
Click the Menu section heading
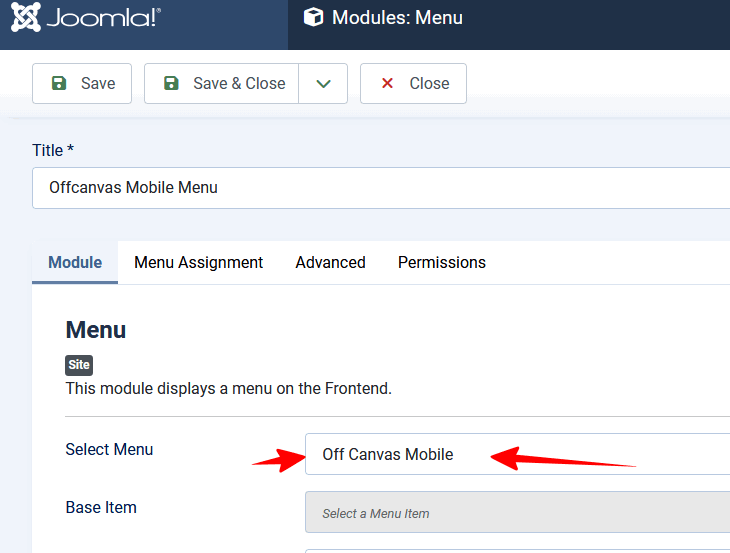click(96, 330)
